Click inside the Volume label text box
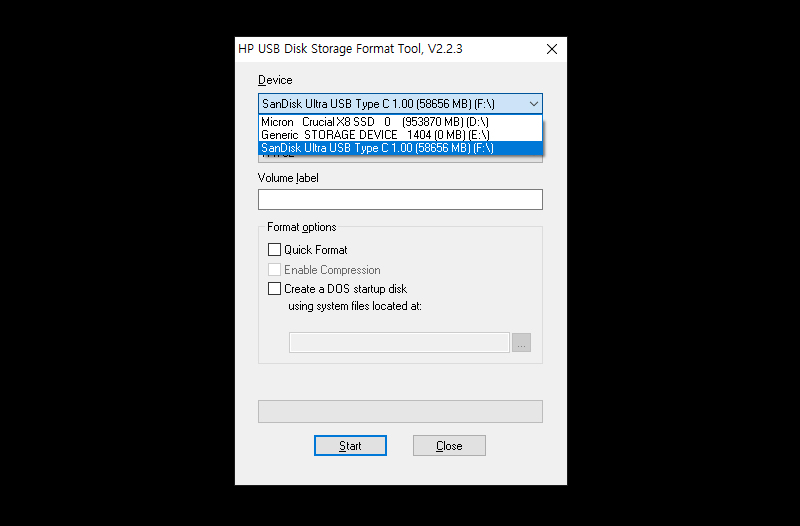 [x=400, y=200]
